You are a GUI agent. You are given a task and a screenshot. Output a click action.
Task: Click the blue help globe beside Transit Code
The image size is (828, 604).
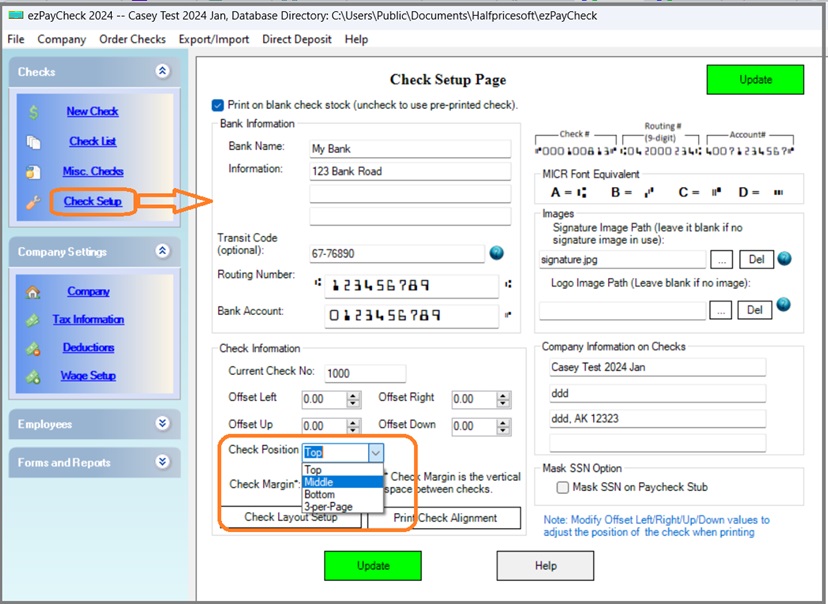(x=496, y=254)
